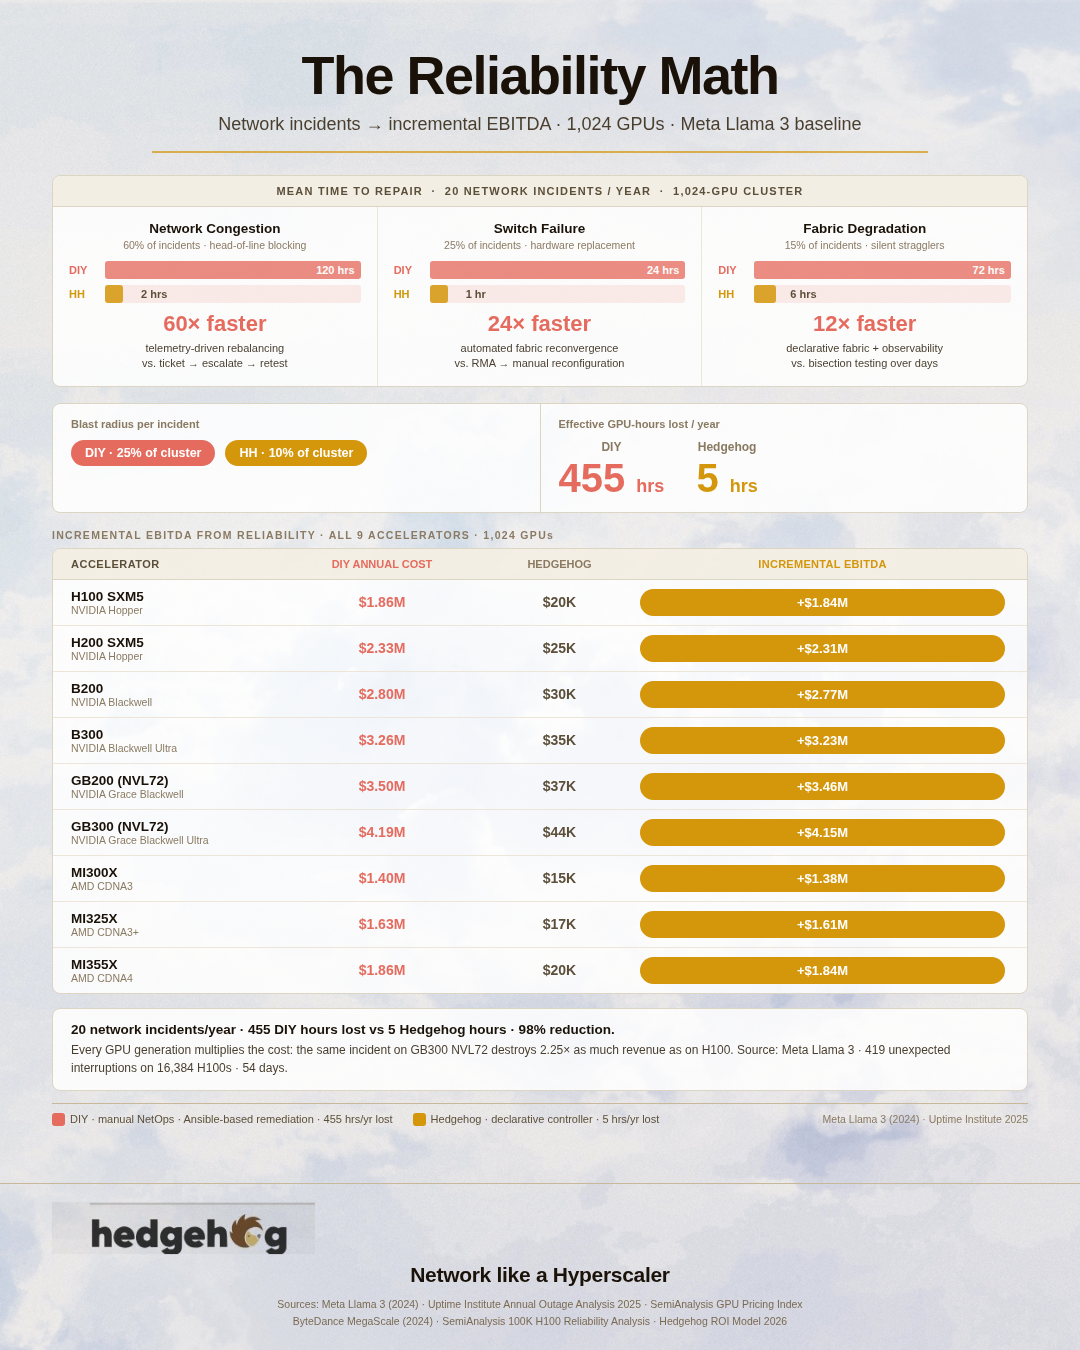
Task: Click the +$1.84M bar in the H100 SXM5 row
Action: 822,603
